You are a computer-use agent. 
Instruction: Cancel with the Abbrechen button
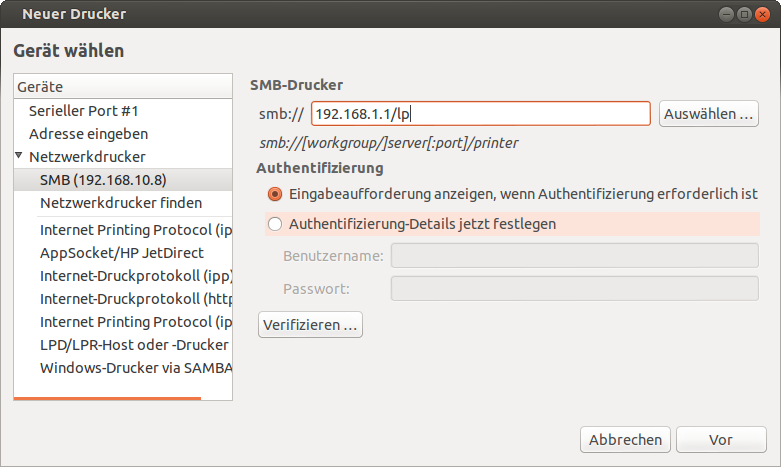coord(625,440)
